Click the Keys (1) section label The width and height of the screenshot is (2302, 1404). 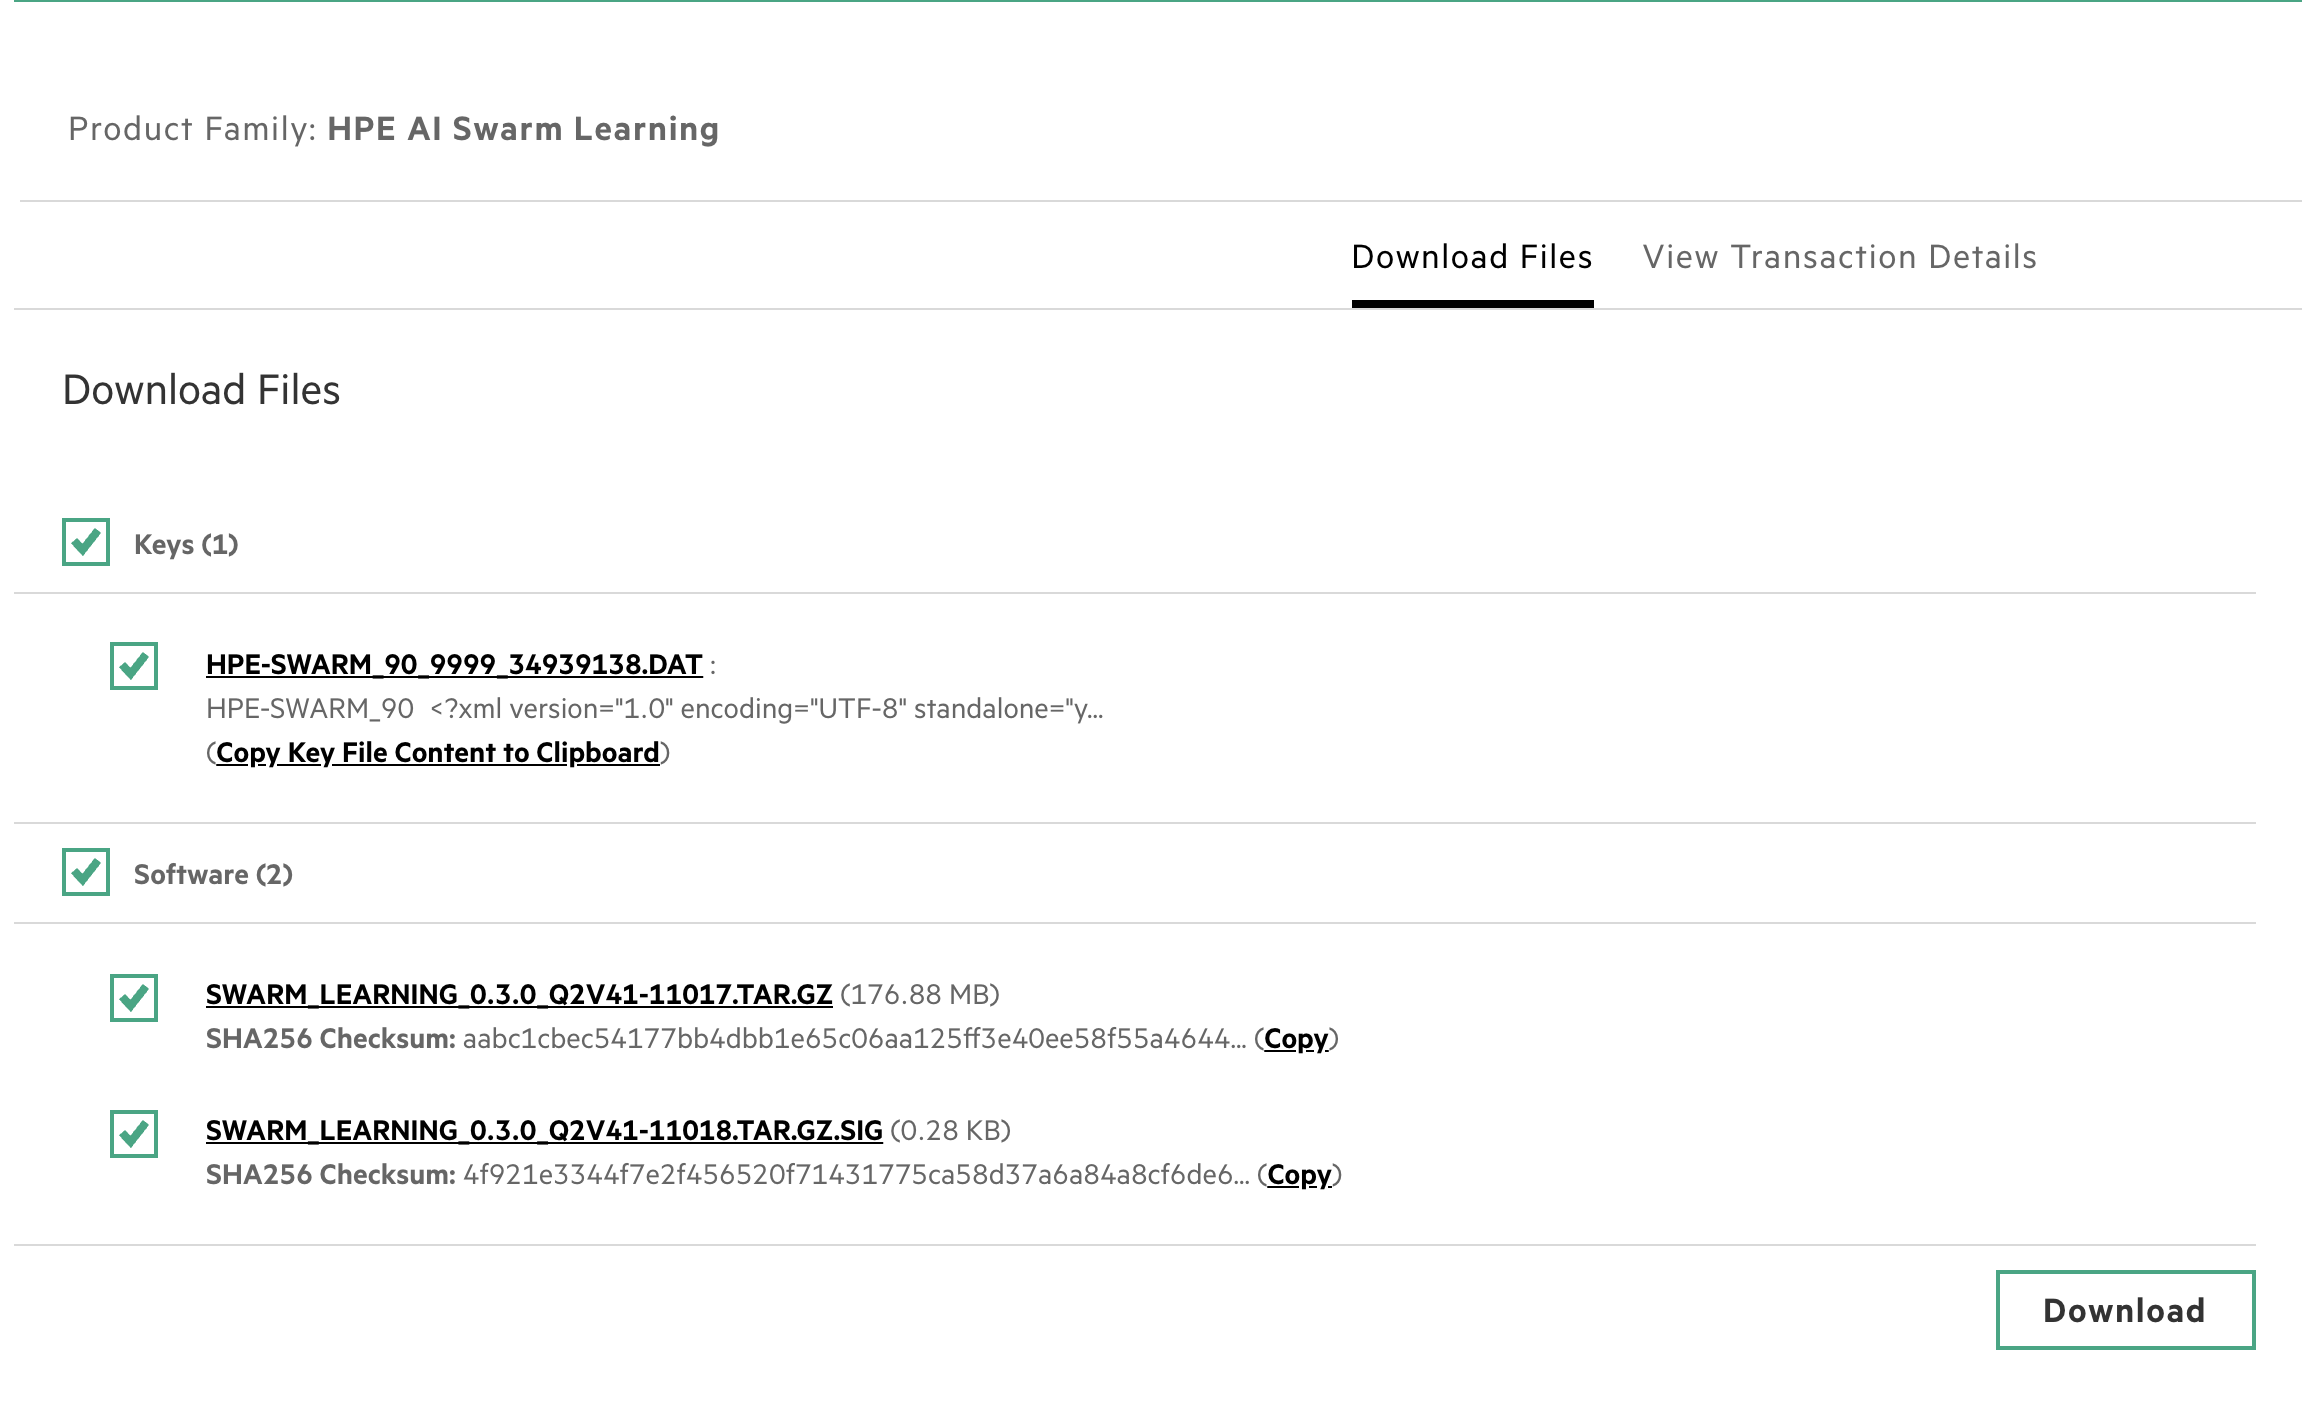point(186,545)
